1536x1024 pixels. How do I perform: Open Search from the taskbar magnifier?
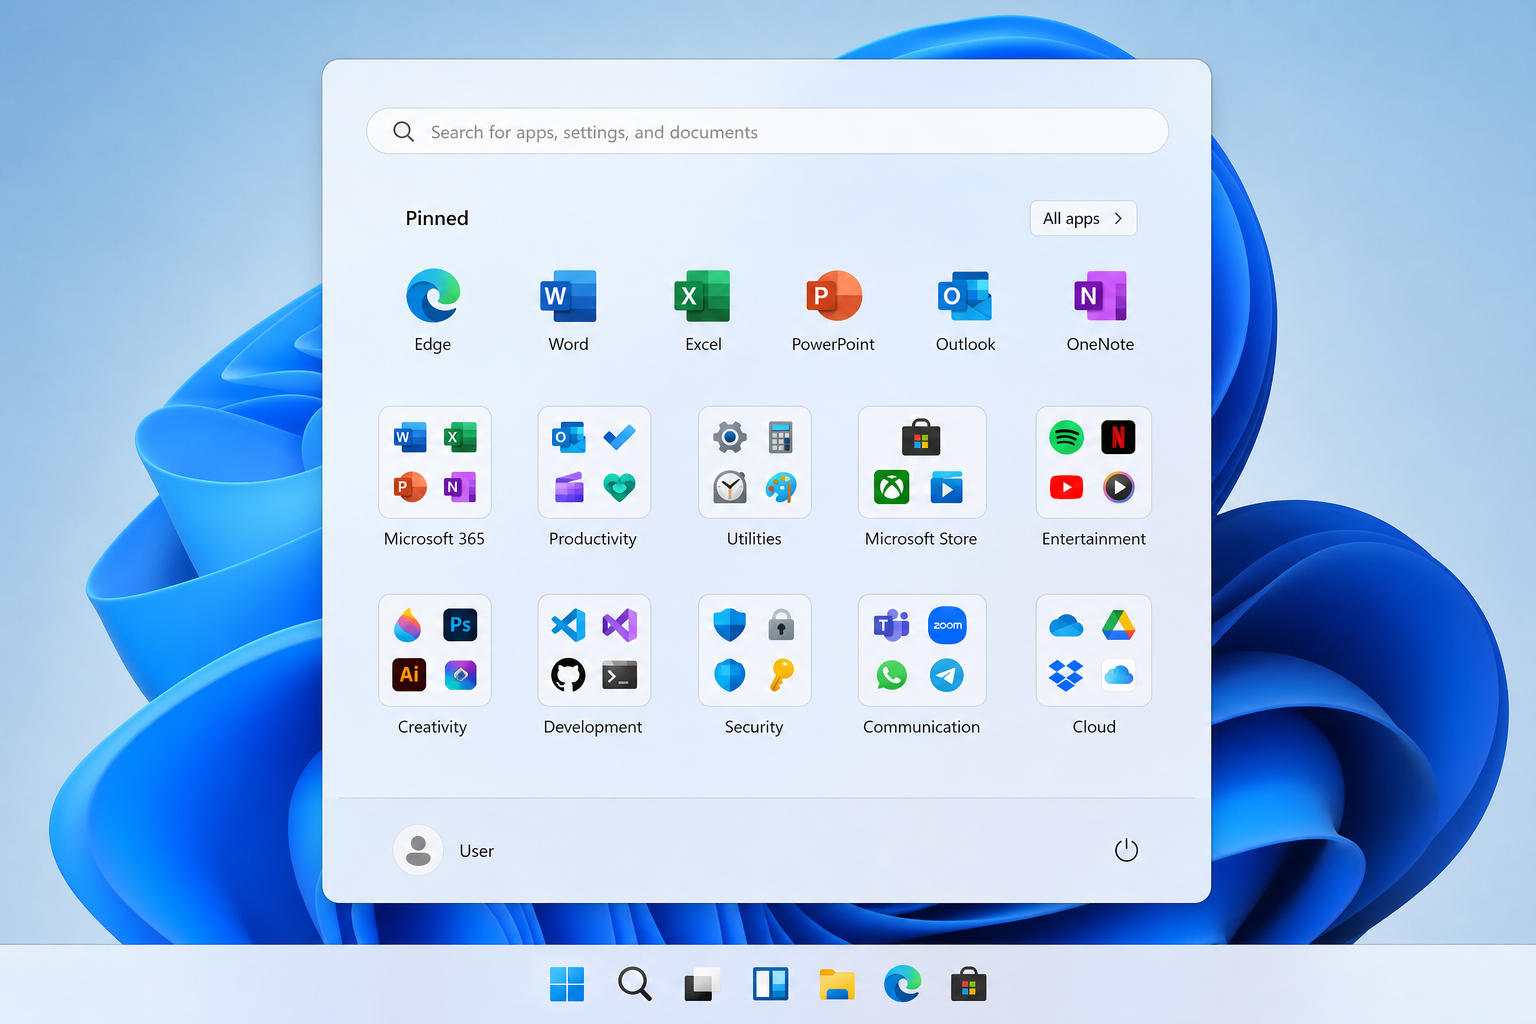(x=634, y=984)
